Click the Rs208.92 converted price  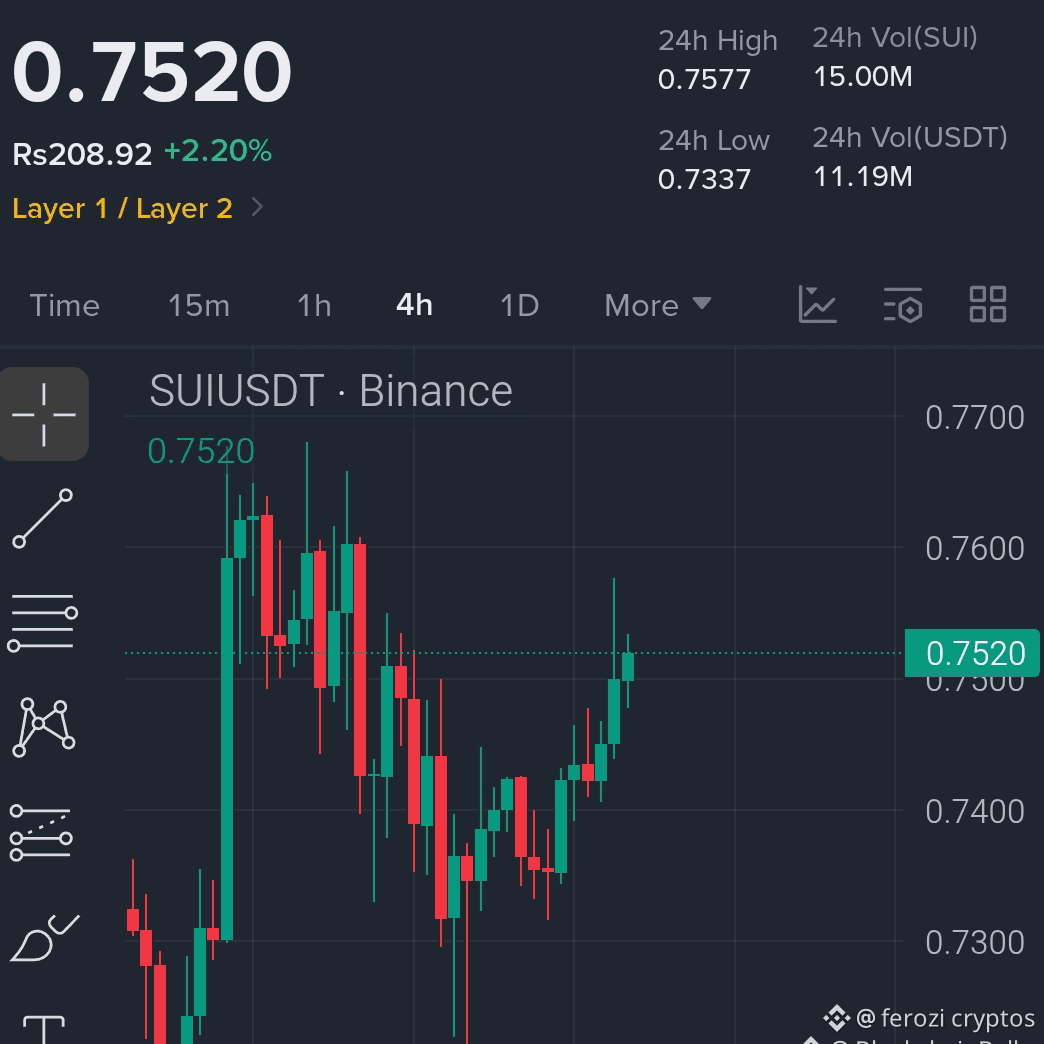click(x=82, y=154)
